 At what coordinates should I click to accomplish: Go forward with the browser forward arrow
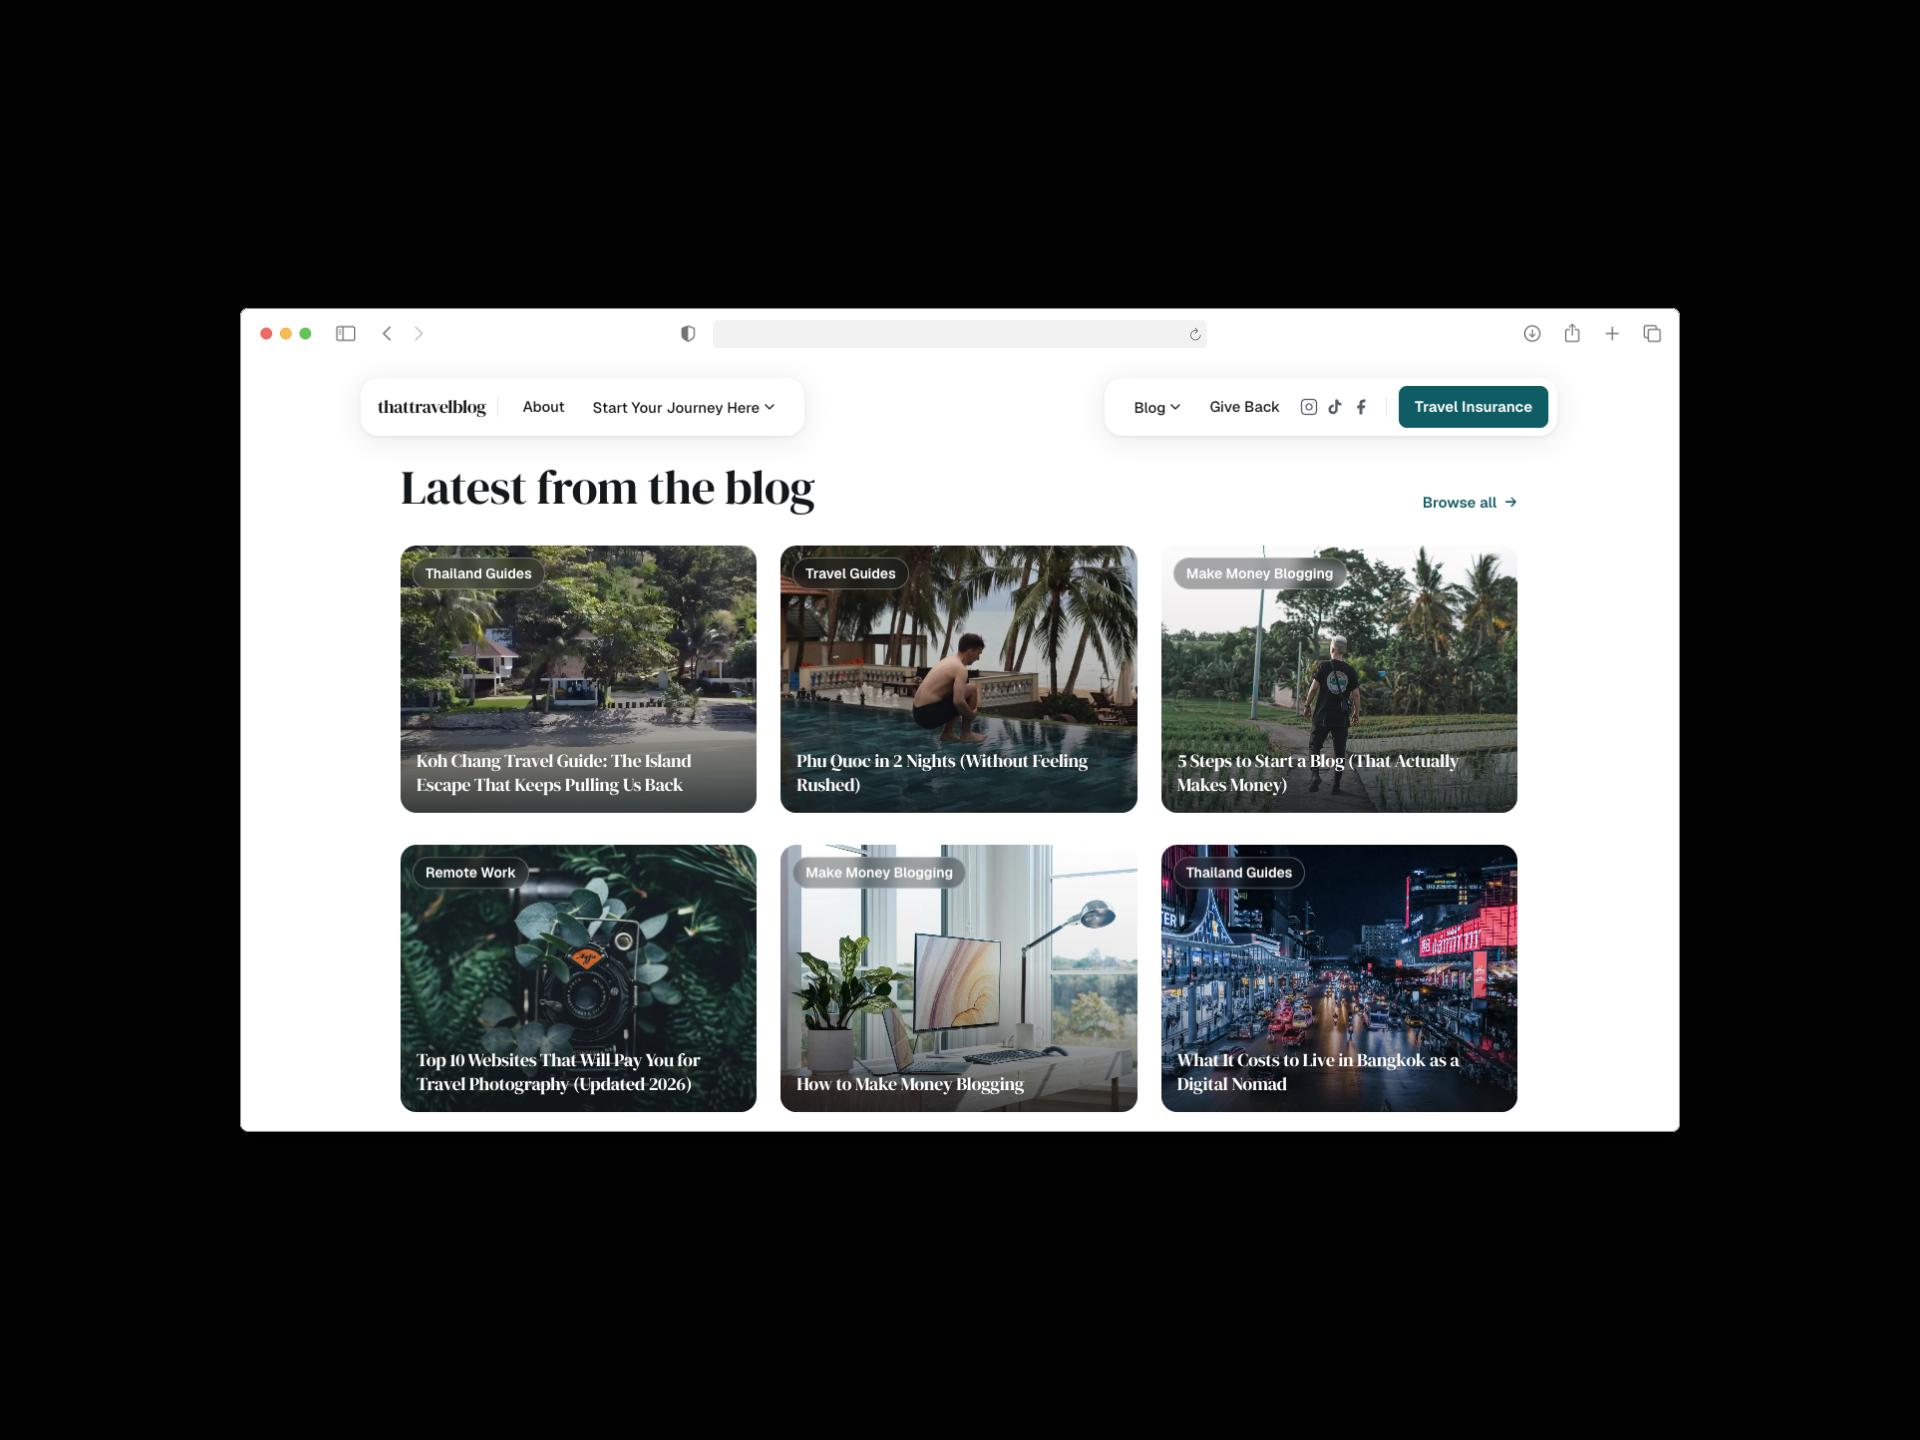(x=419, y=333)
